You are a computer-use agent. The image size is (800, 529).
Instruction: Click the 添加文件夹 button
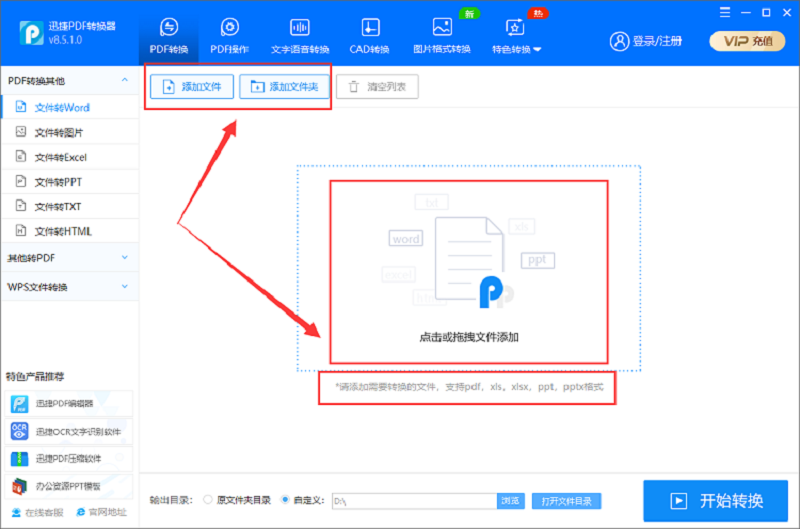(284, 87)
